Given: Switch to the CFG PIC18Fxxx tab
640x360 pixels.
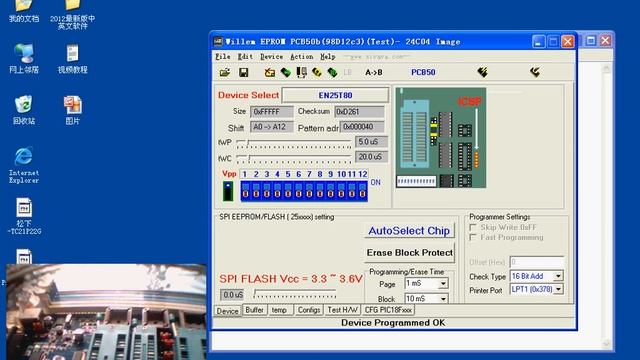Looking at the screenshot, I should click(x=388, y=310).
